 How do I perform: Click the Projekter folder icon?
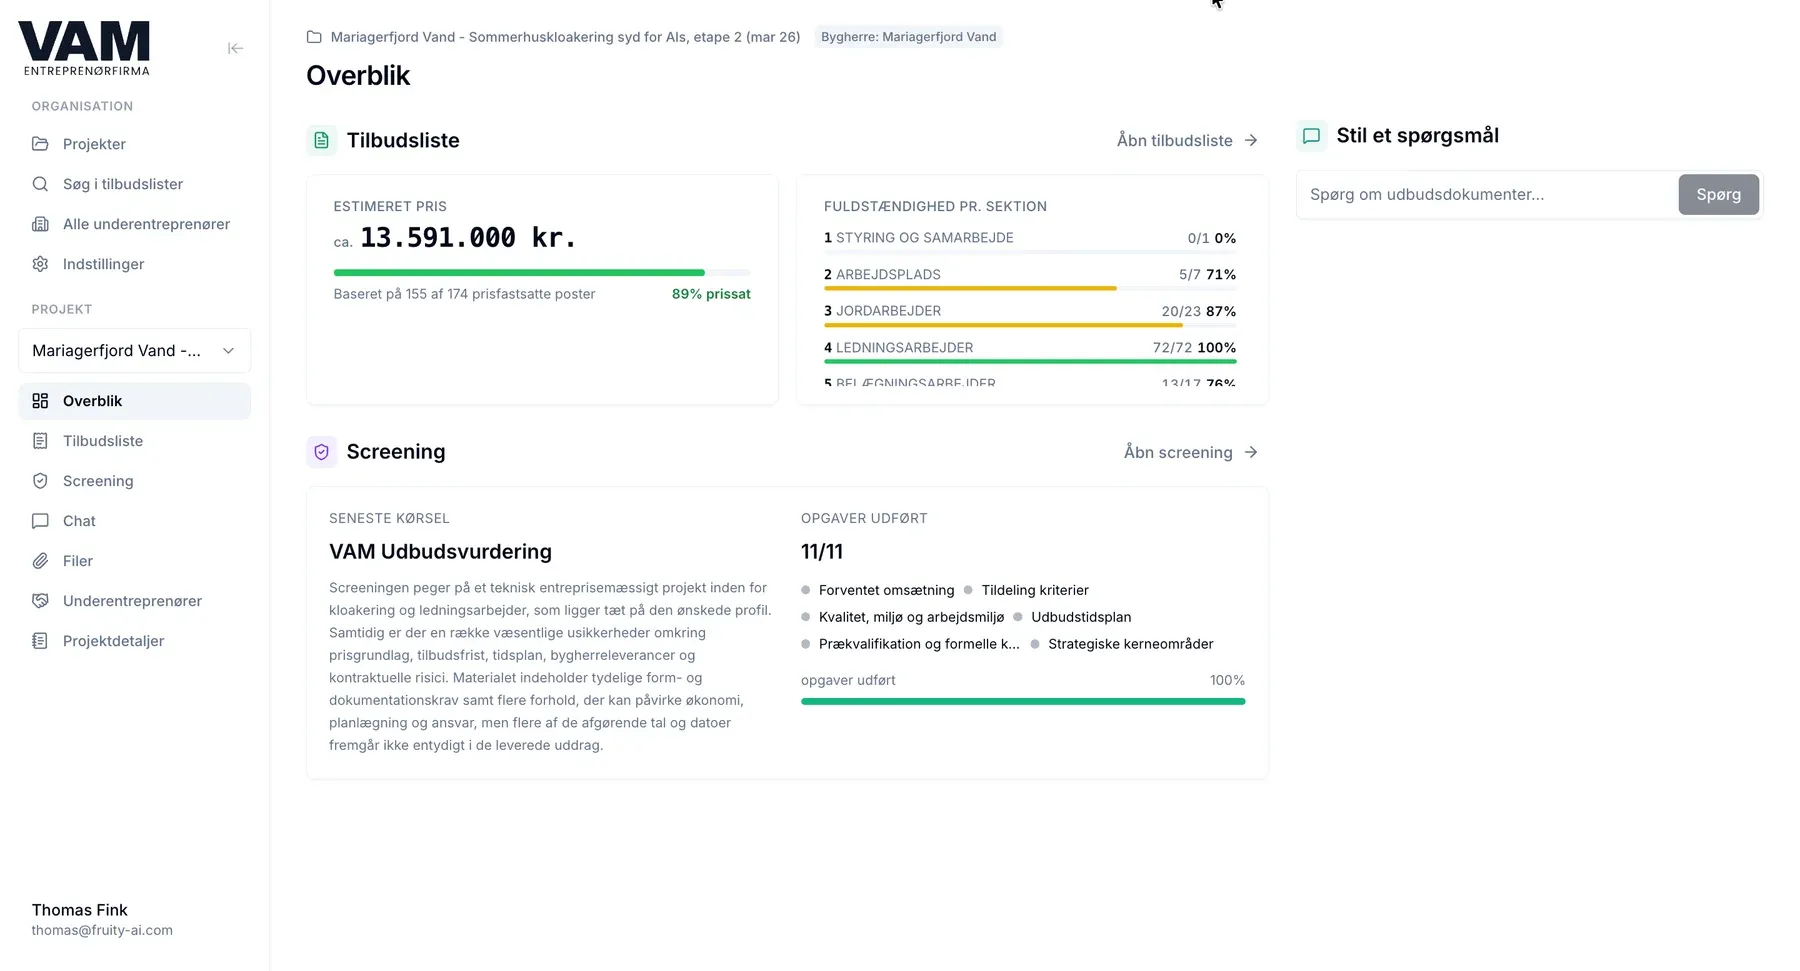[x=40, y=144]
